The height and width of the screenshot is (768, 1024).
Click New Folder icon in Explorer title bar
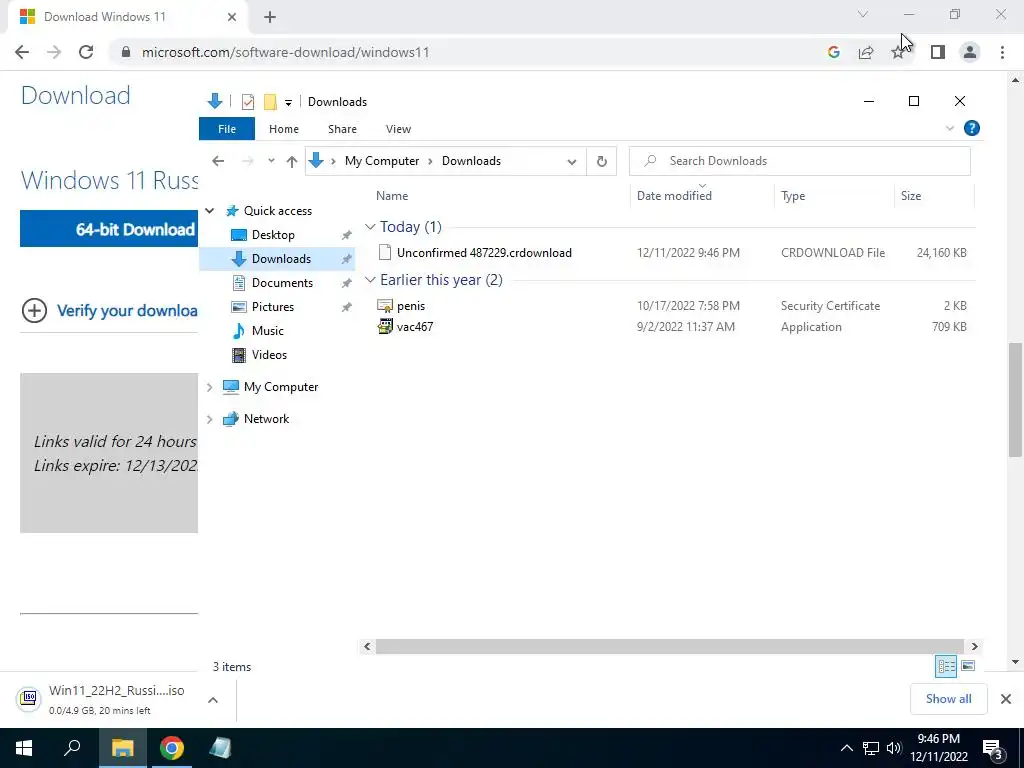(270, 102)
